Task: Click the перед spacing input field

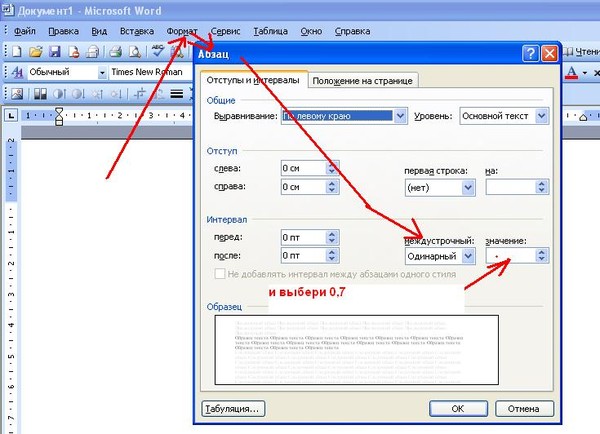Action: [303, 237]
